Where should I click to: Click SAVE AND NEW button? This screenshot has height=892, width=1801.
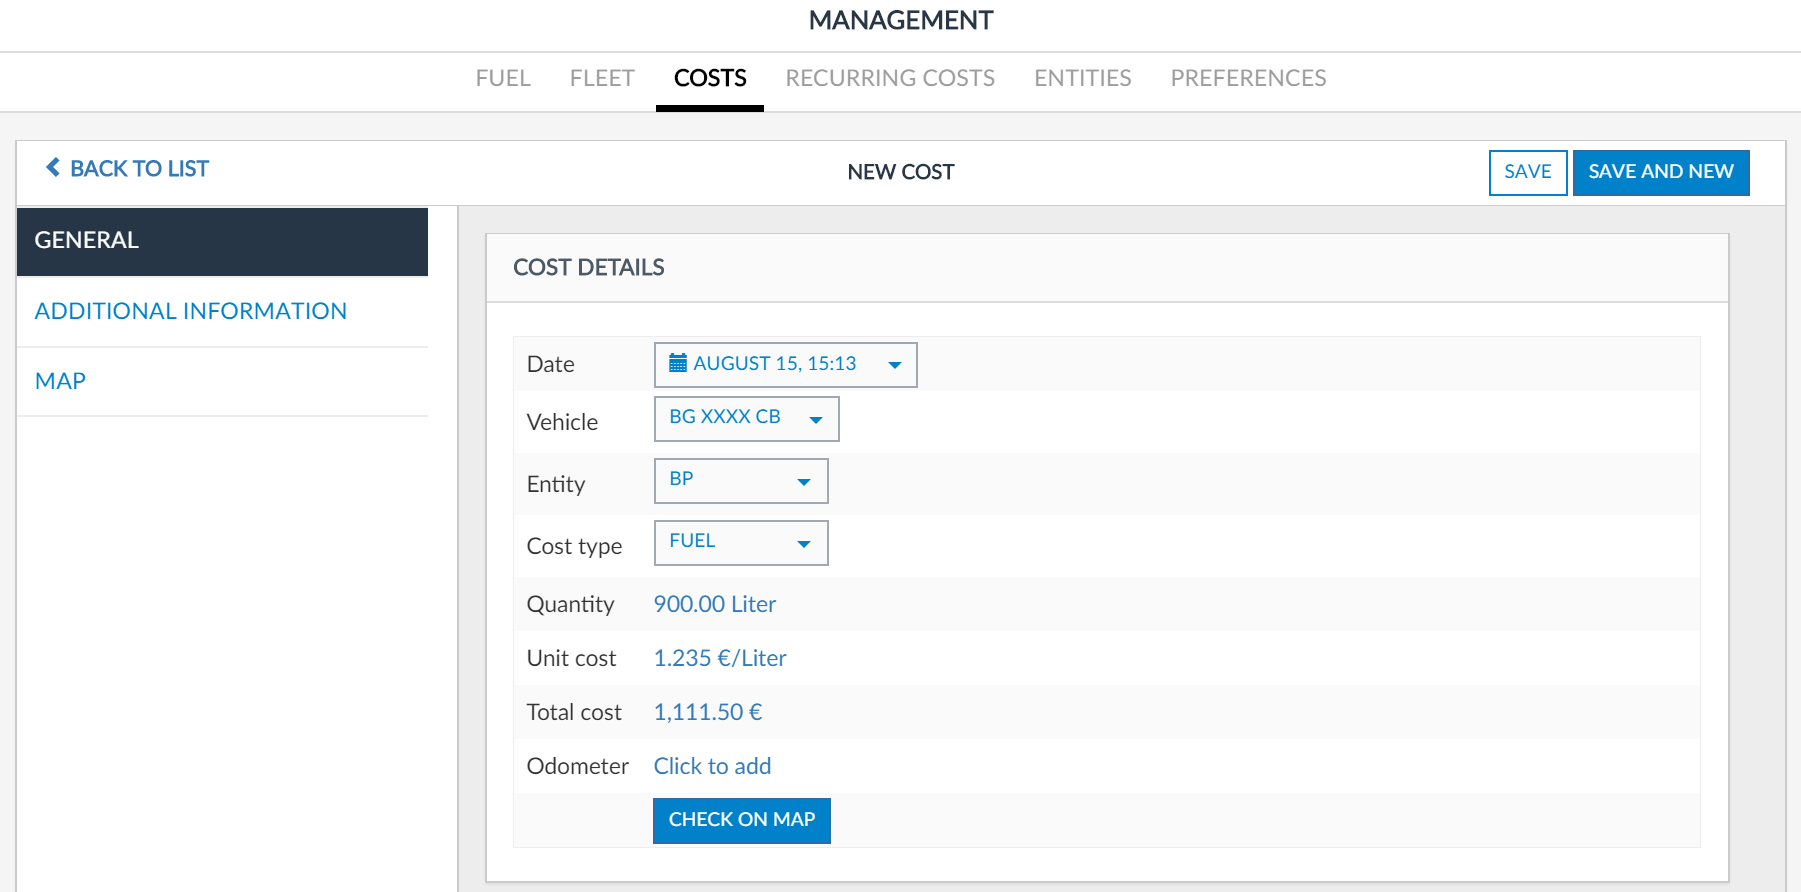coord(1660,172)
